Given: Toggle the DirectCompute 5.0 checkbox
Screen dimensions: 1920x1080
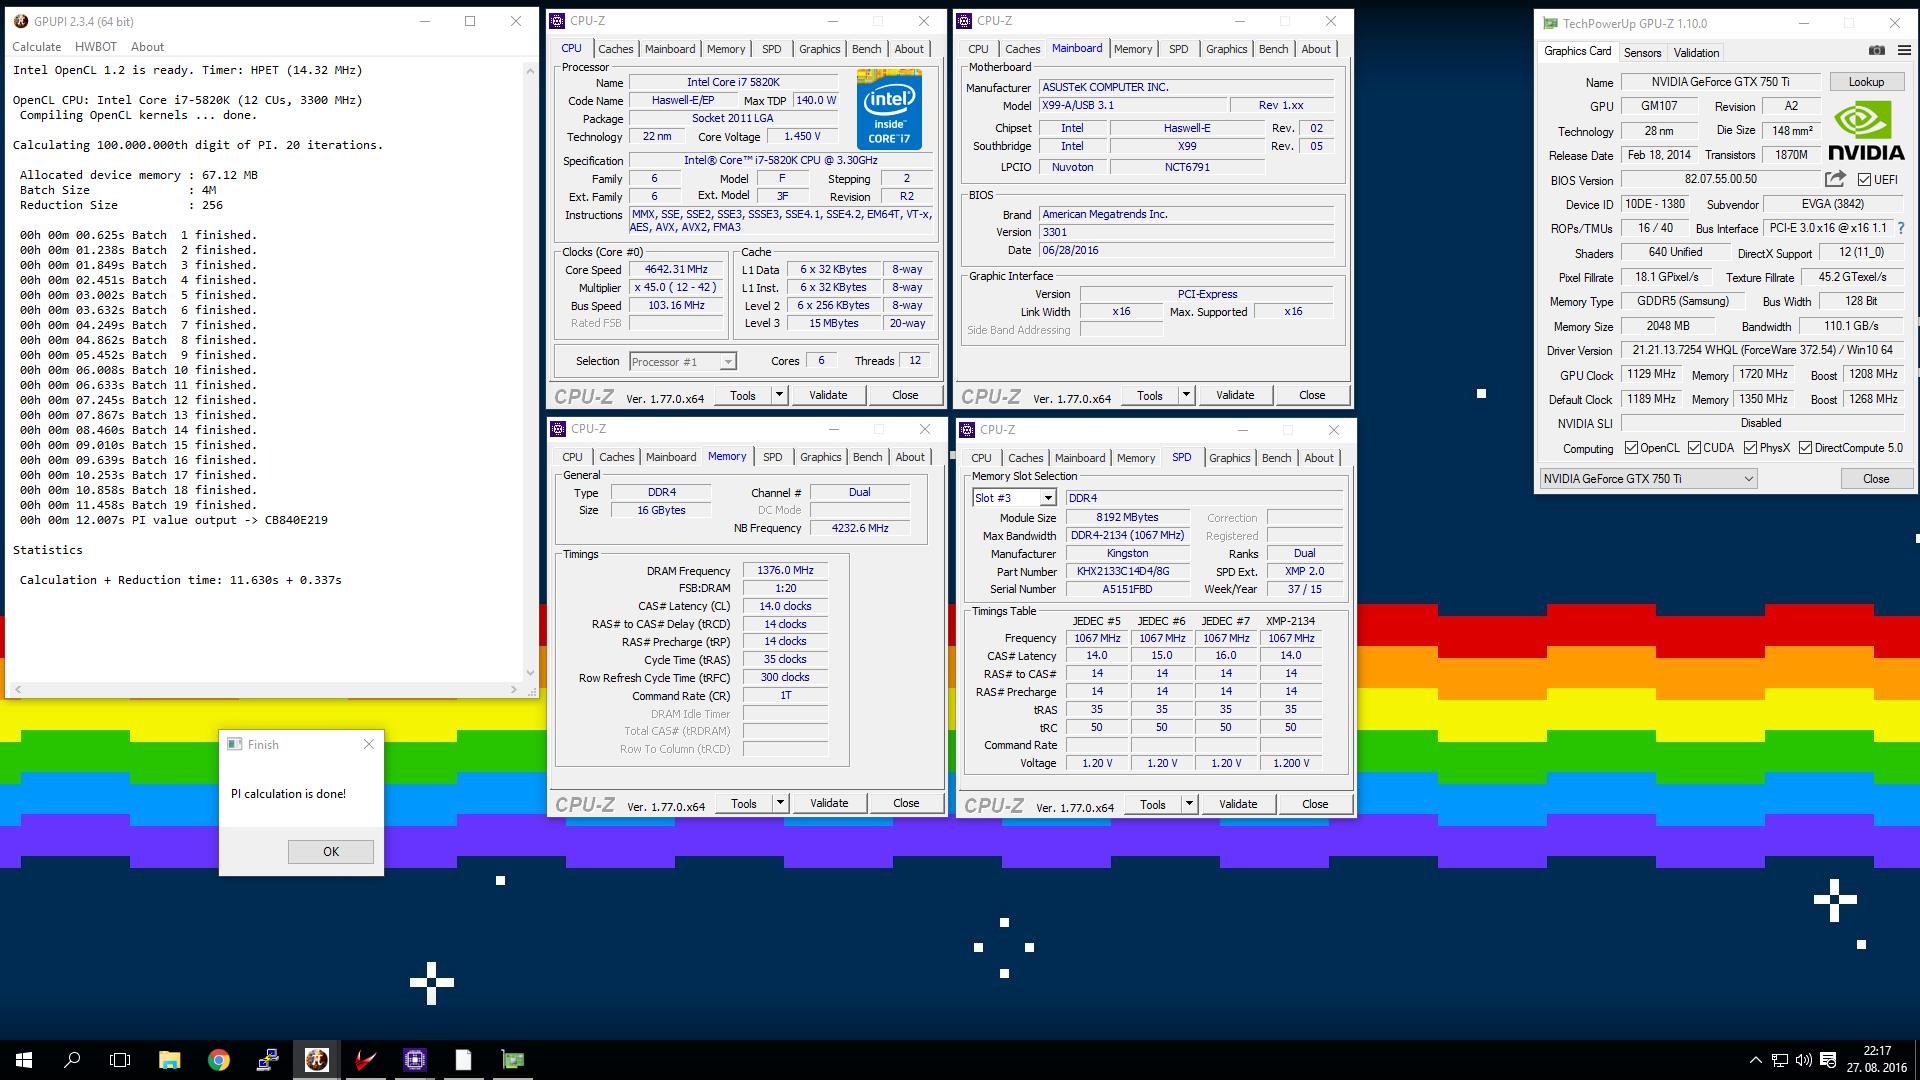Looking at the screenshot, I should coord(1805,448).
